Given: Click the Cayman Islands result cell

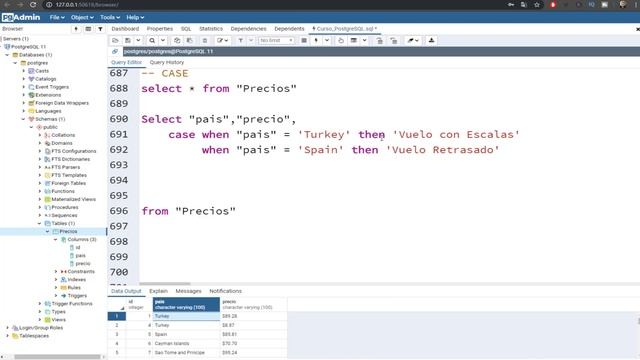Looking at the screenshot, I should pyautogui.click(x=186, y=343).
